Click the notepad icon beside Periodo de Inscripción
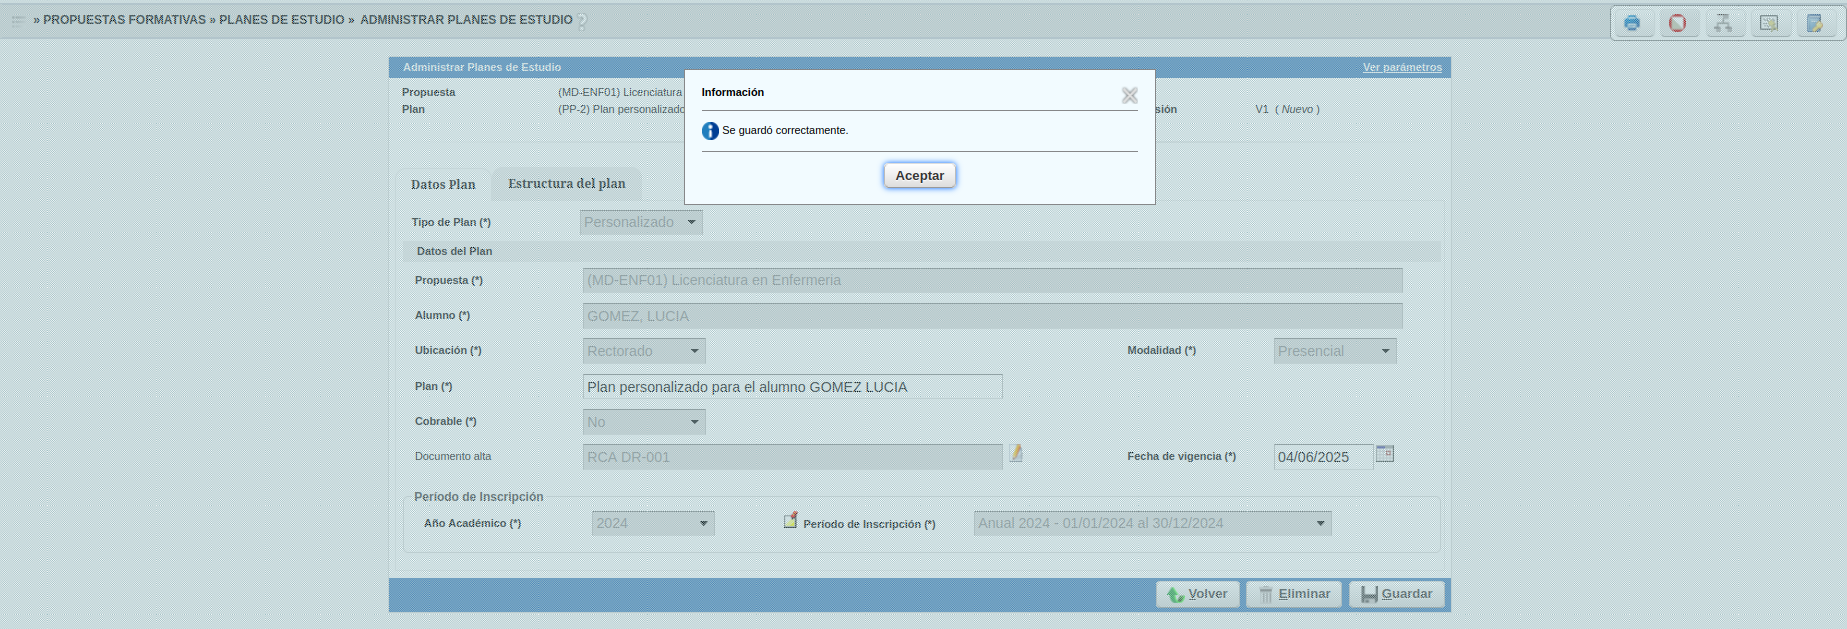The height and width of the screenshot is (629, 1847). 790,520
